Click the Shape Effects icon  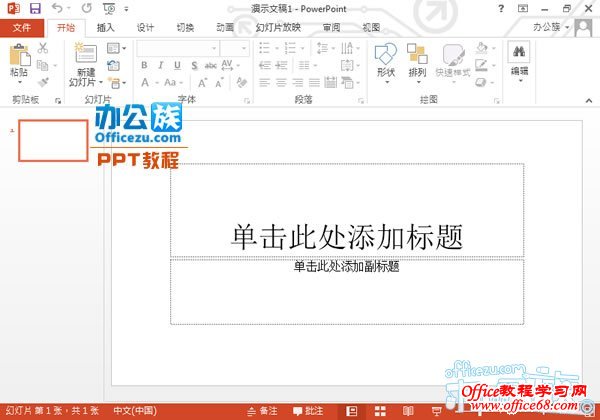coord(481,82)
